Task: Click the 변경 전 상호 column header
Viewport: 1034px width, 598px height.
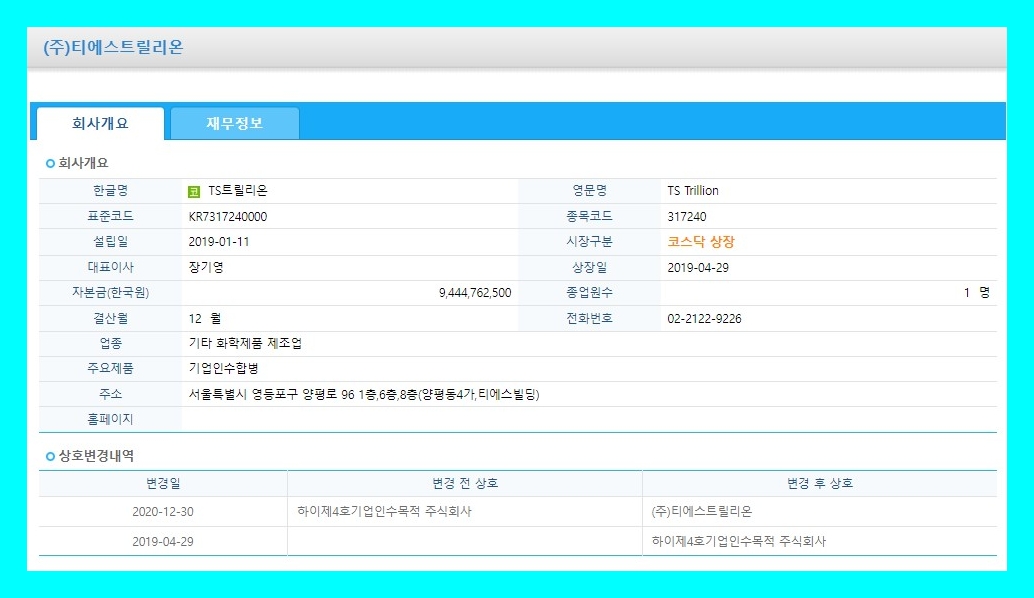Action: (465, 483)
